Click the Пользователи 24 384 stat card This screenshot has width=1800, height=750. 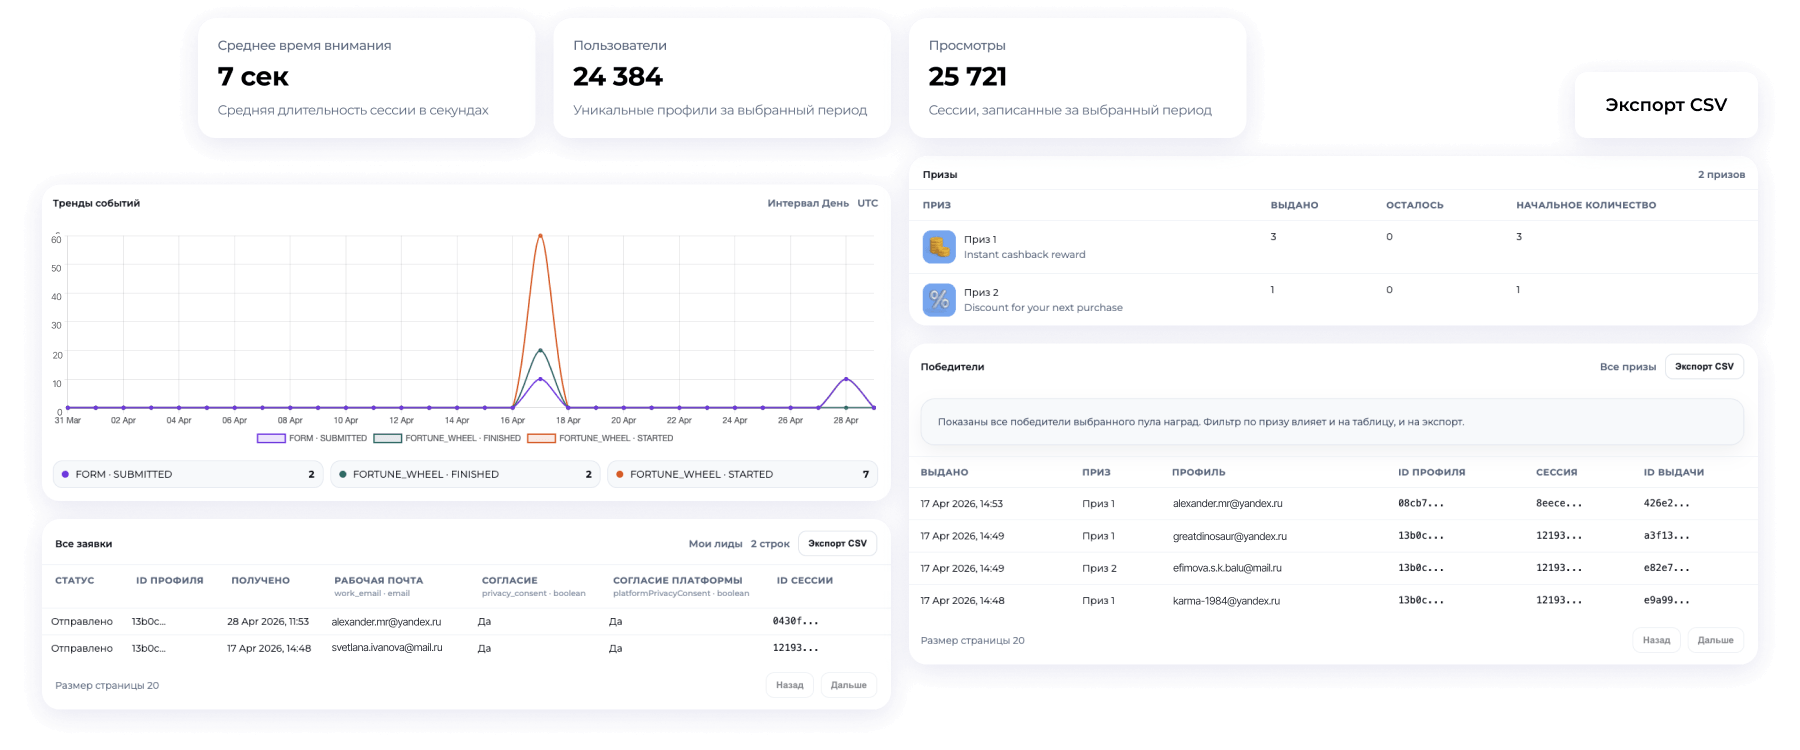[722, 78]
